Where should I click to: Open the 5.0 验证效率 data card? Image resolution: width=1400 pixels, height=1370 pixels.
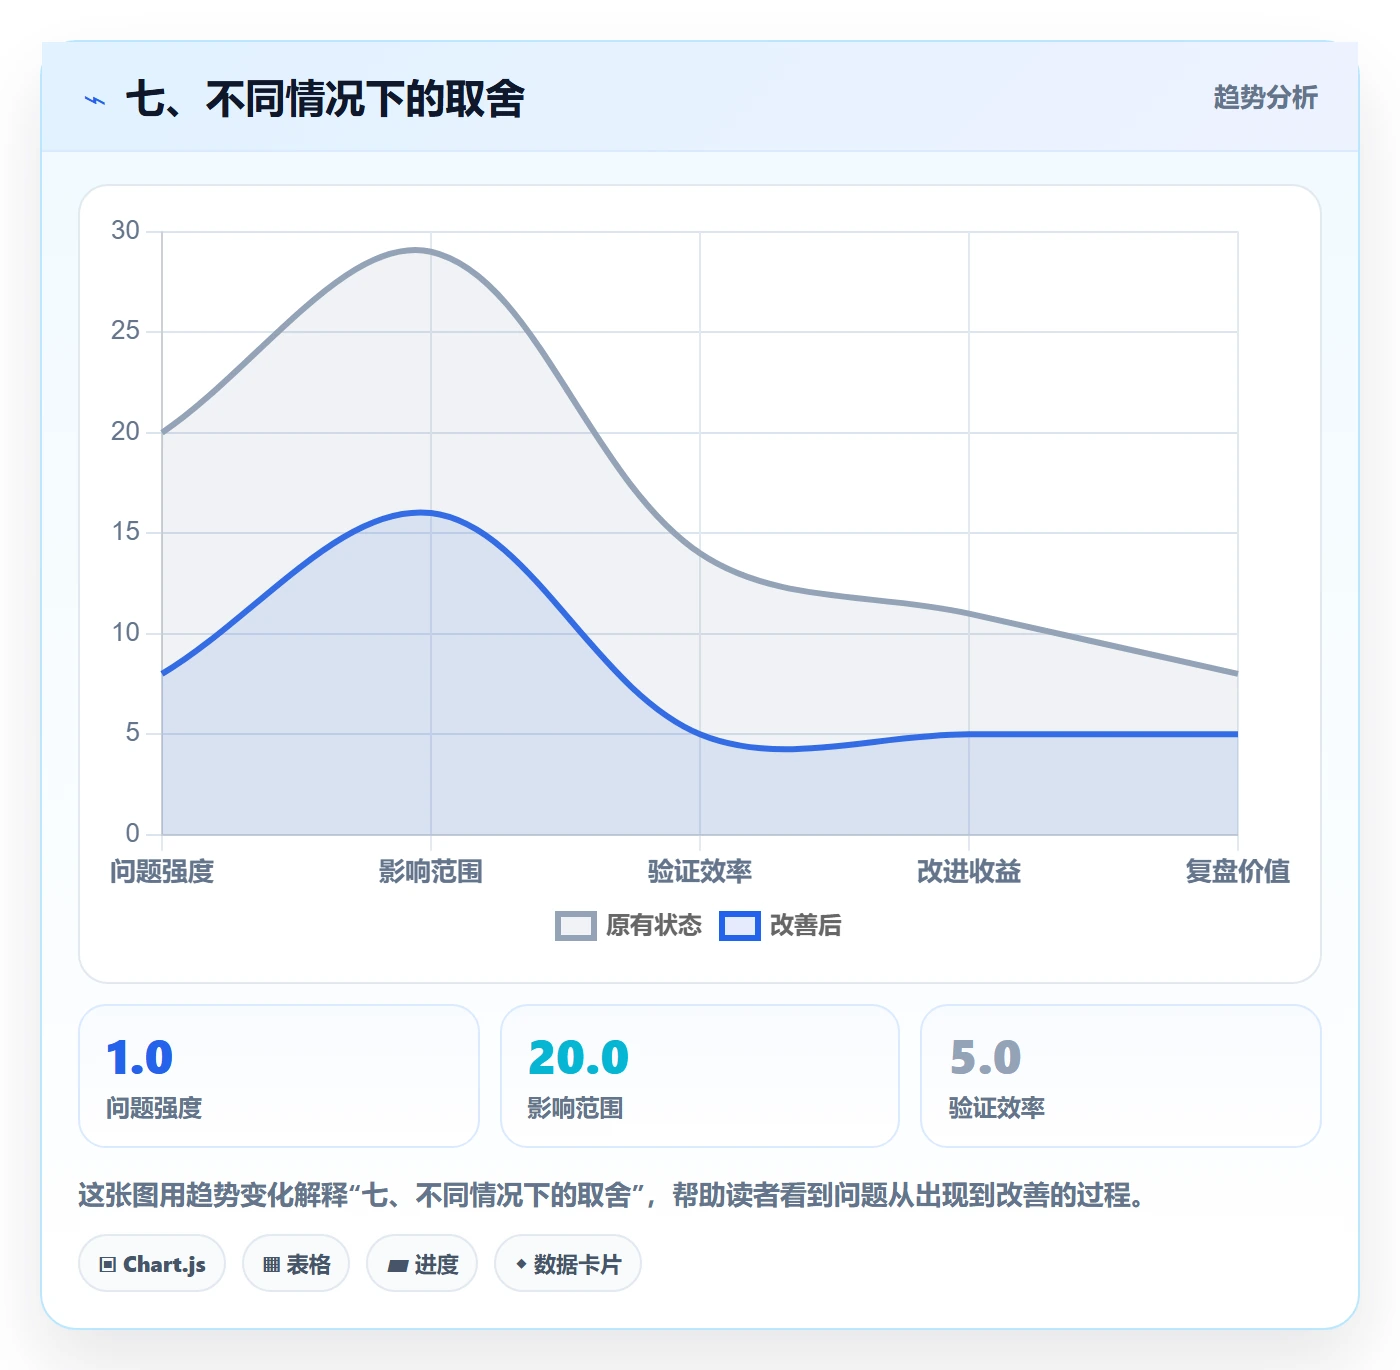click(x=1121, y=1076)
